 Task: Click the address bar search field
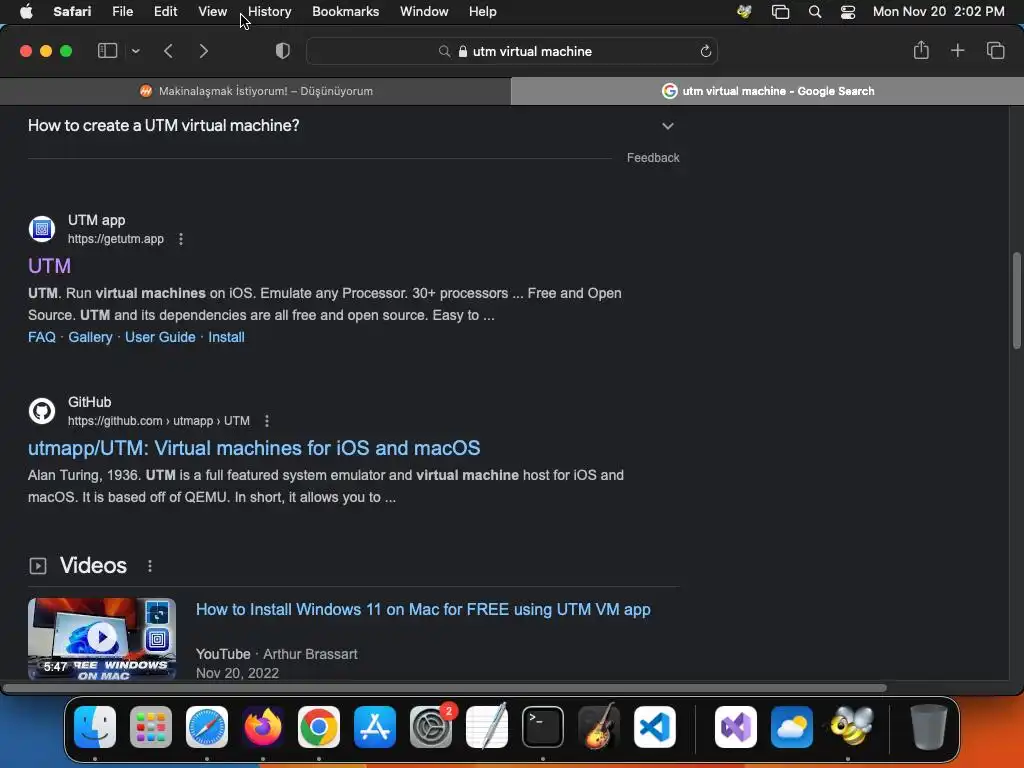coord(512,51)
